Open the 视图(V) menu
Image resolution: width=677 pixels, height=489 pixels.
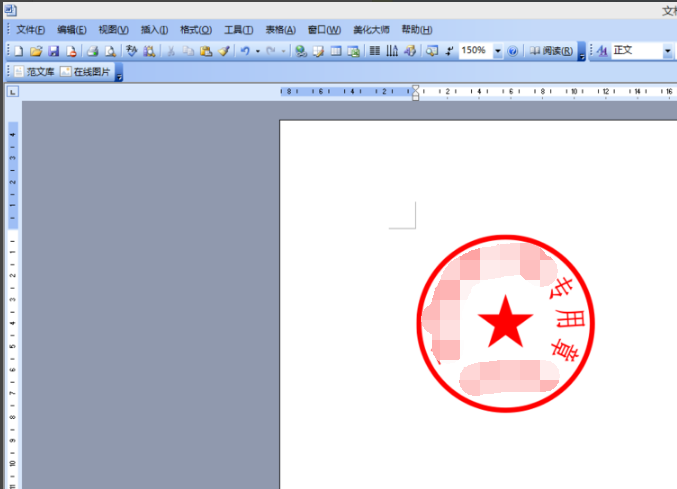click(114, 30)
